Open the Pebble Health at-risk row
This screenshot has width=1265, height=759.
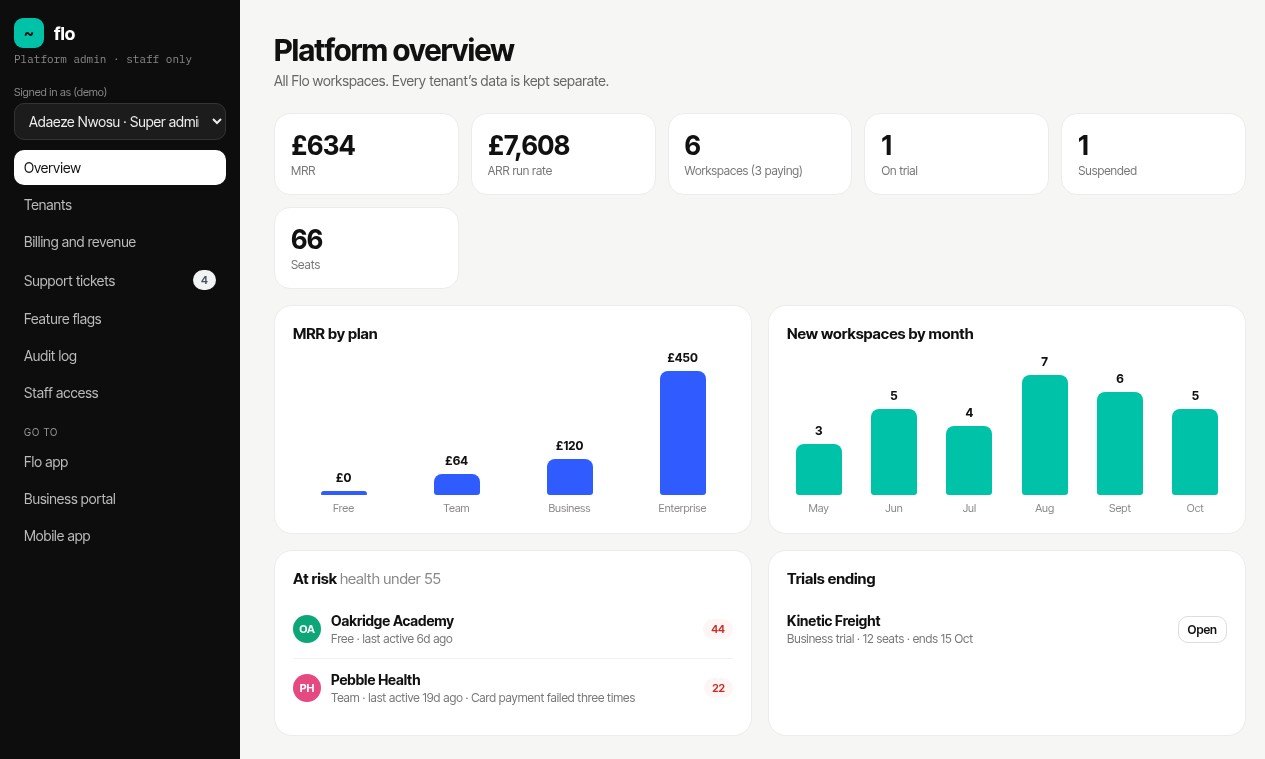point(513,688)
